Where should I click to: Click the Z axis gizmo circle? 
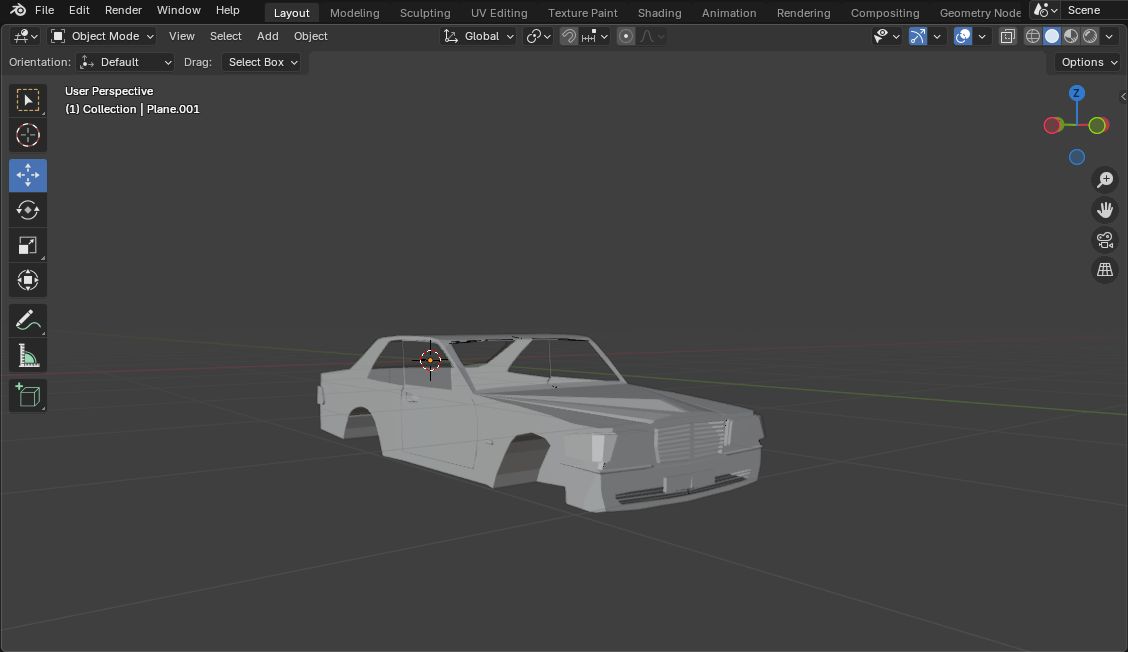pyautogui.click(x=1076, y=93)
